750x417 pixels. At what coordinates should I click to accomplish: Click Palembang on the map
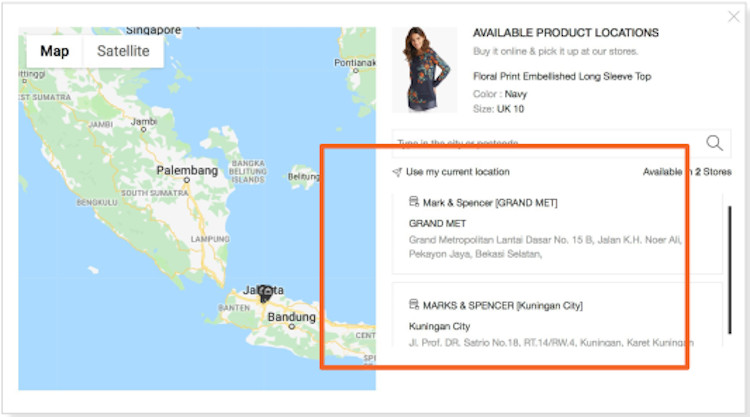pyautogui.click(x=187, y=171)
